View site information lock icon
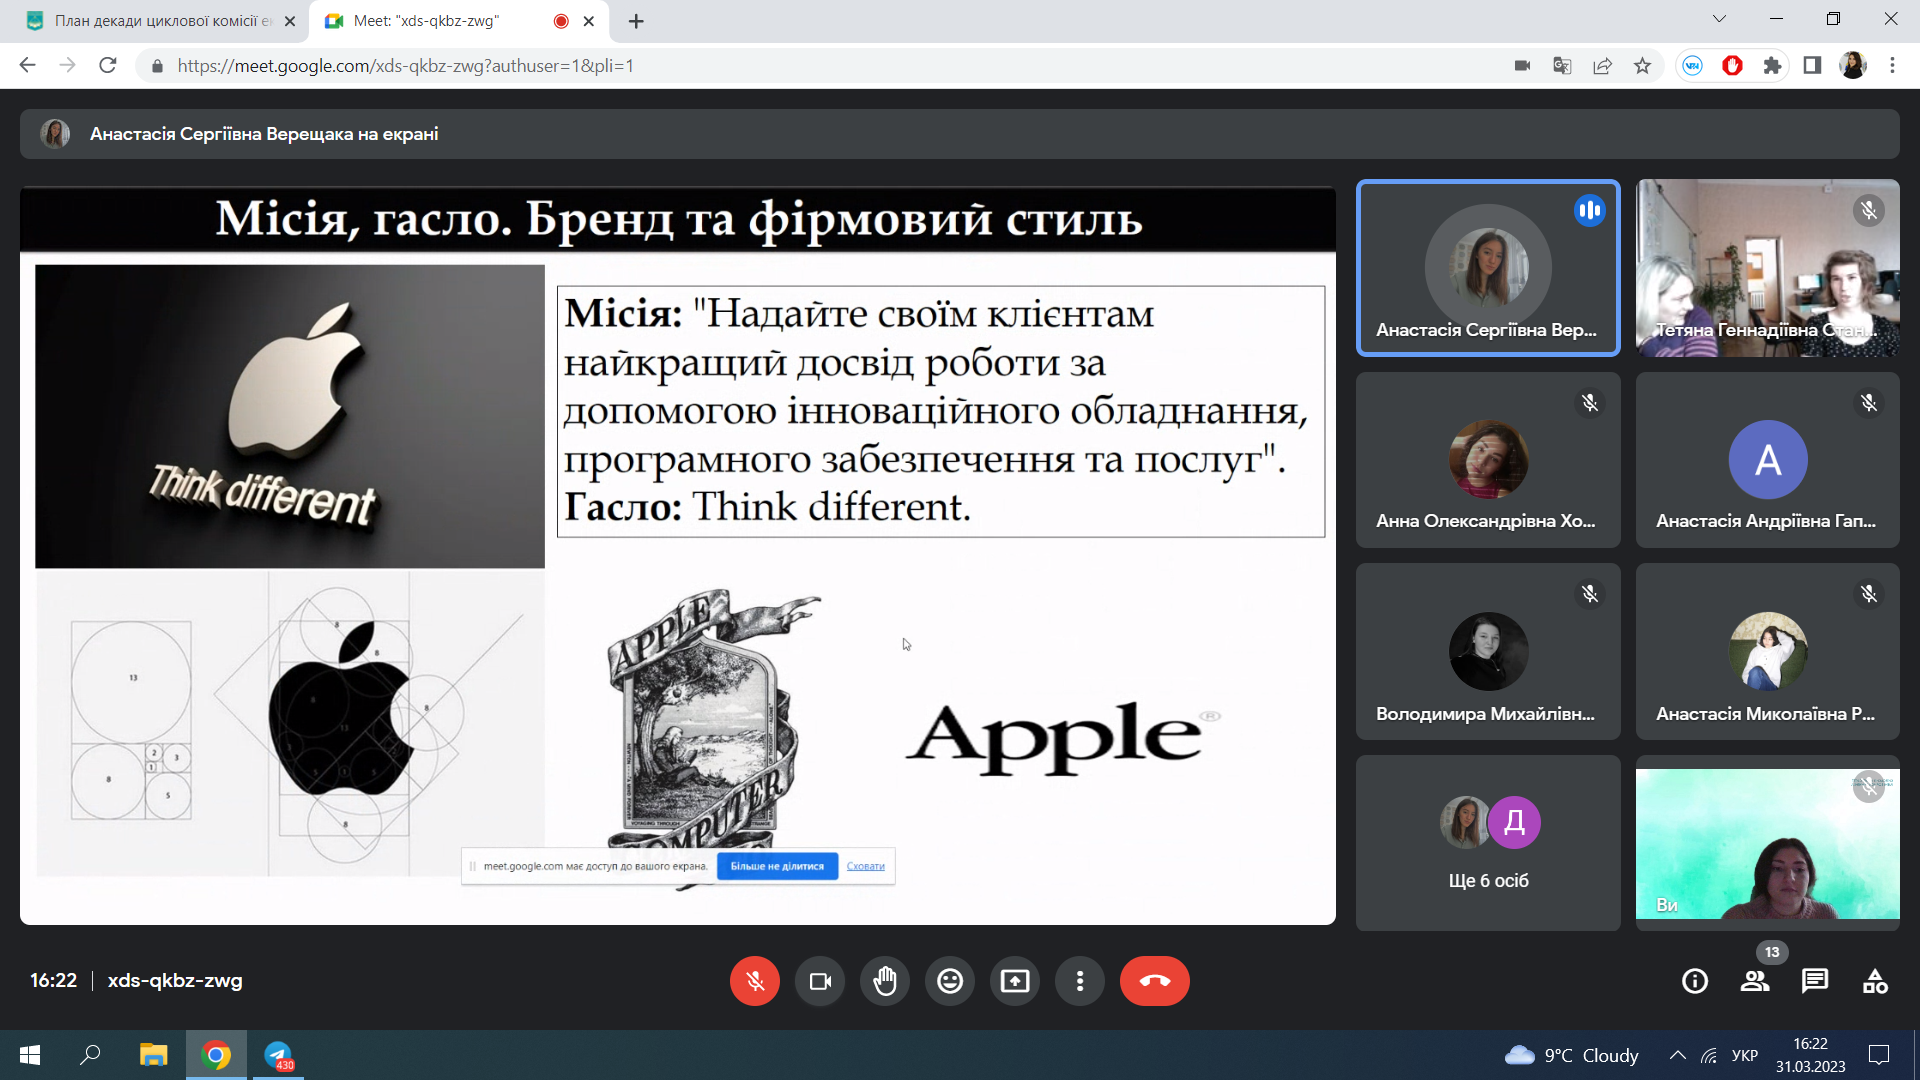1920x1080 pixels. point(156,66)
